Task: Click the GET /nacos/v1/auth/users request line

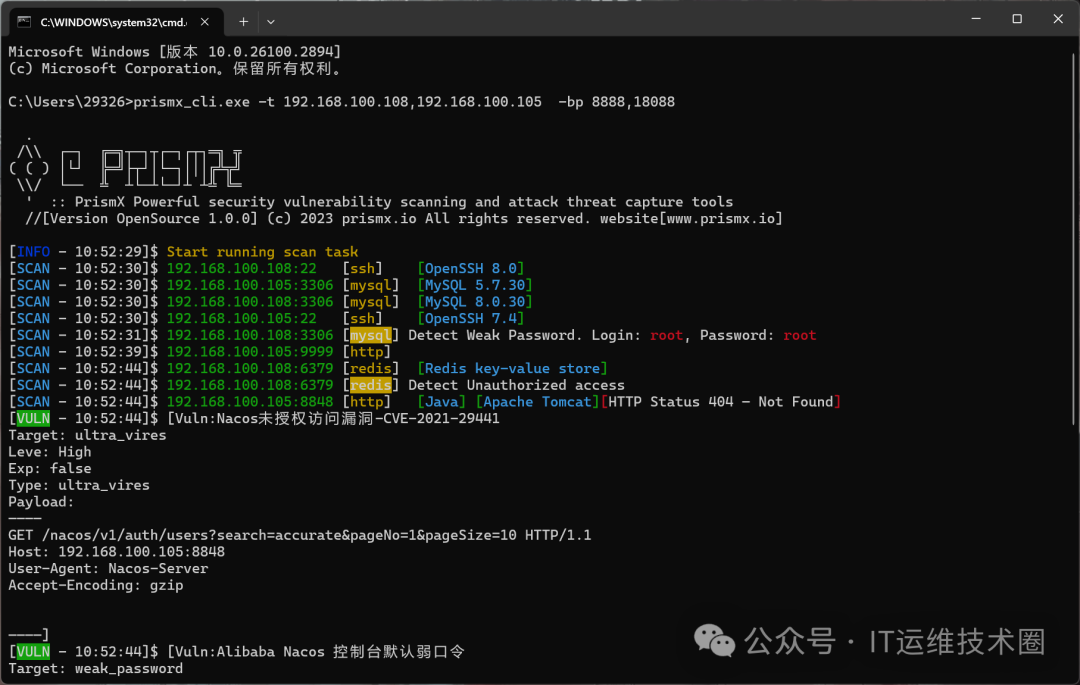Action: point(300,536)
